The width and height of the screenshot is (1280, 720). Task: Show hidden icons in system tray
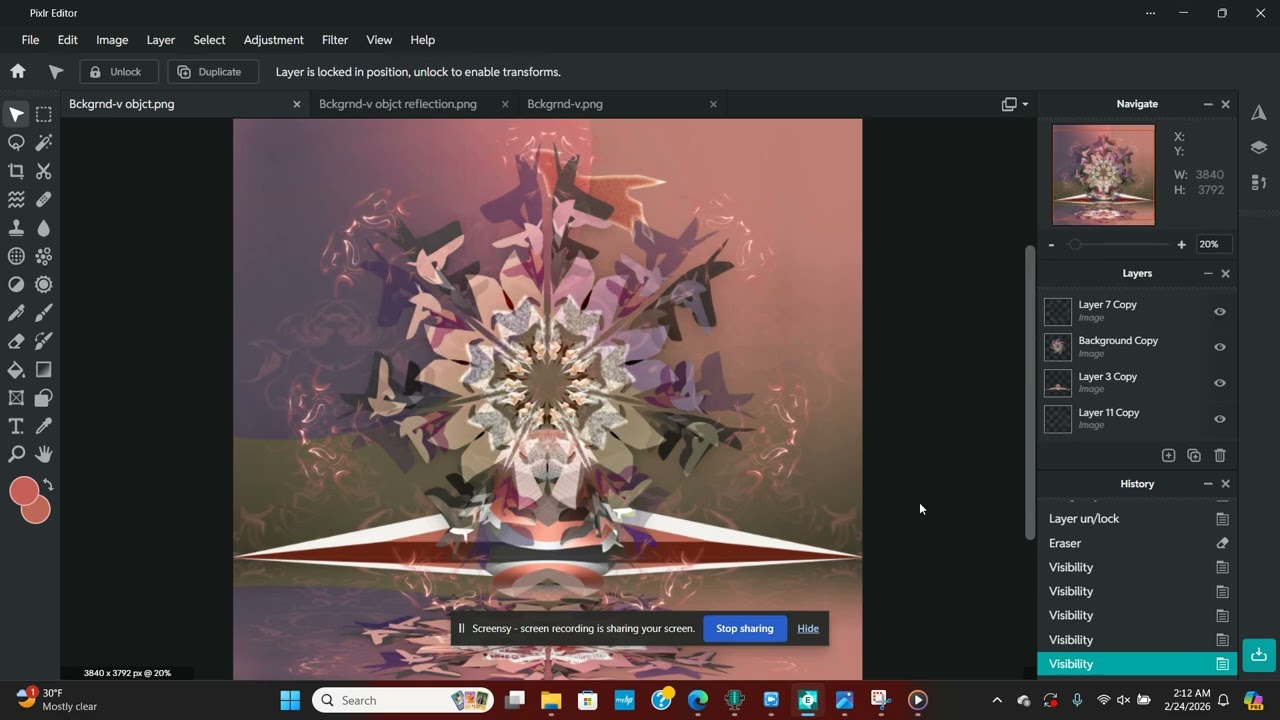997,700
